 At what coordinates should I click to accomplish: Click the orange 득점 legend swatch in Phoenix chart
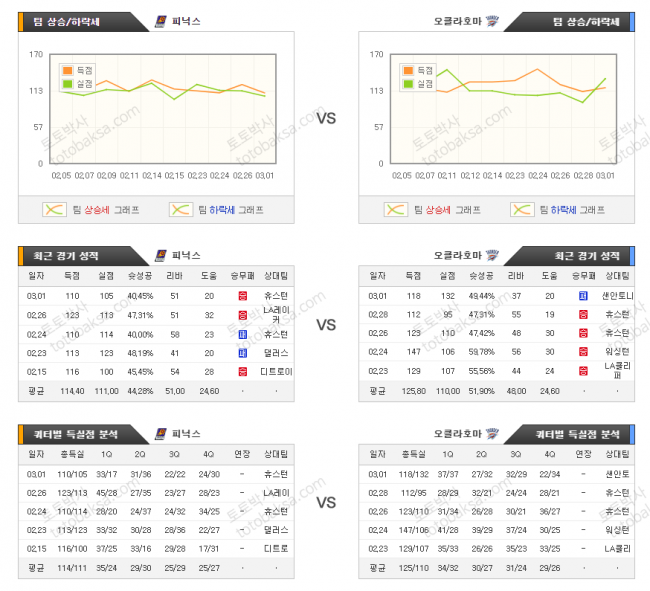pos(68,70)
